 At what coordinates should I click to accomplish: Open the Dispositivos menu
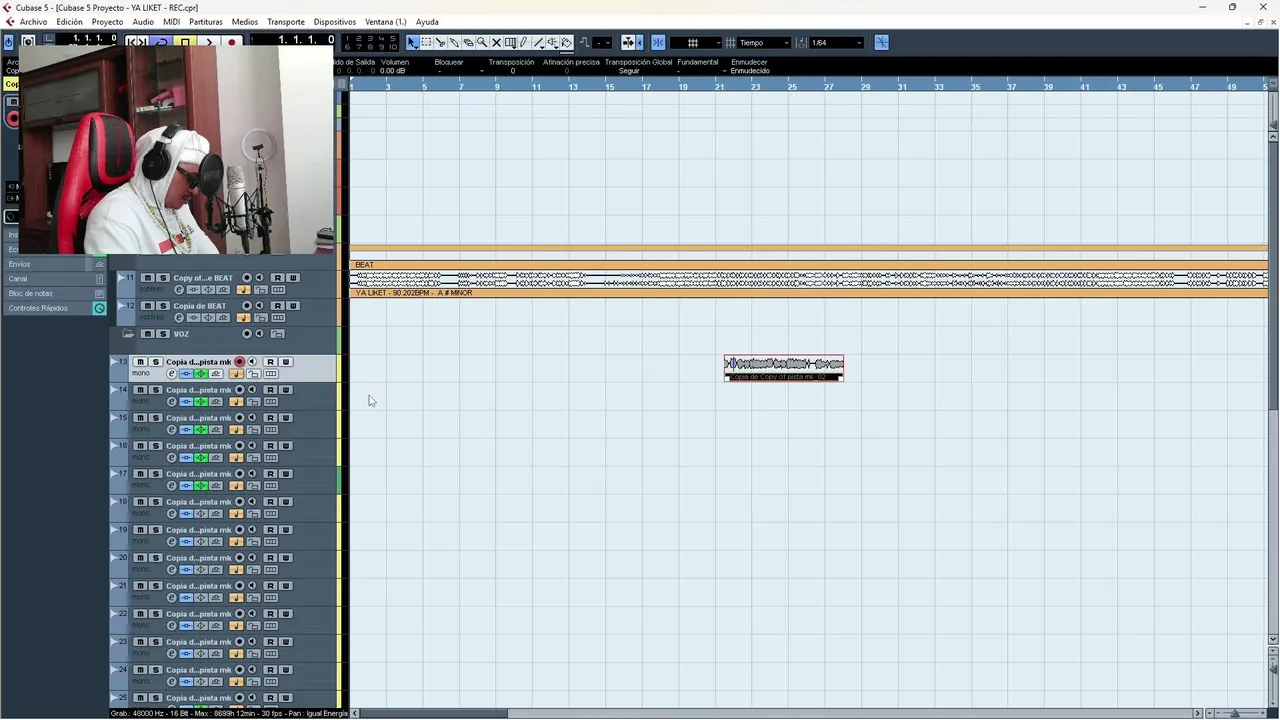click(x=334, y=22)
